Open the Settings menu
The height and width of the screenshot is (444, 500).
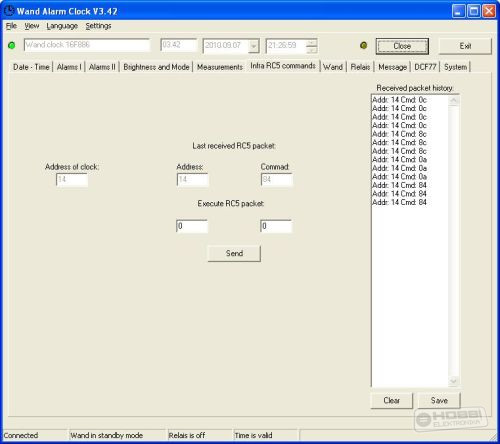click(x=98, y=26)
